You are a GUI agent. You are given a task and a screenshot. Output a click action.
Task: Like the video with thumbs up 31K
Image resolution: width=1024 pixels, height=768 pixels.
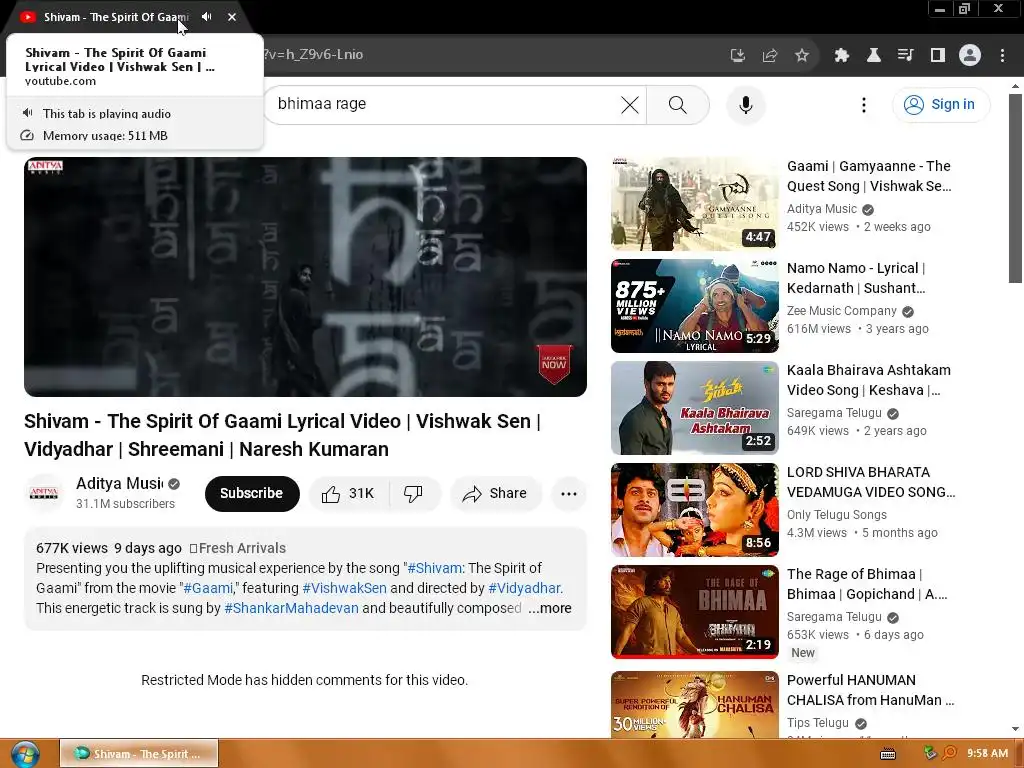click(349, 494)
